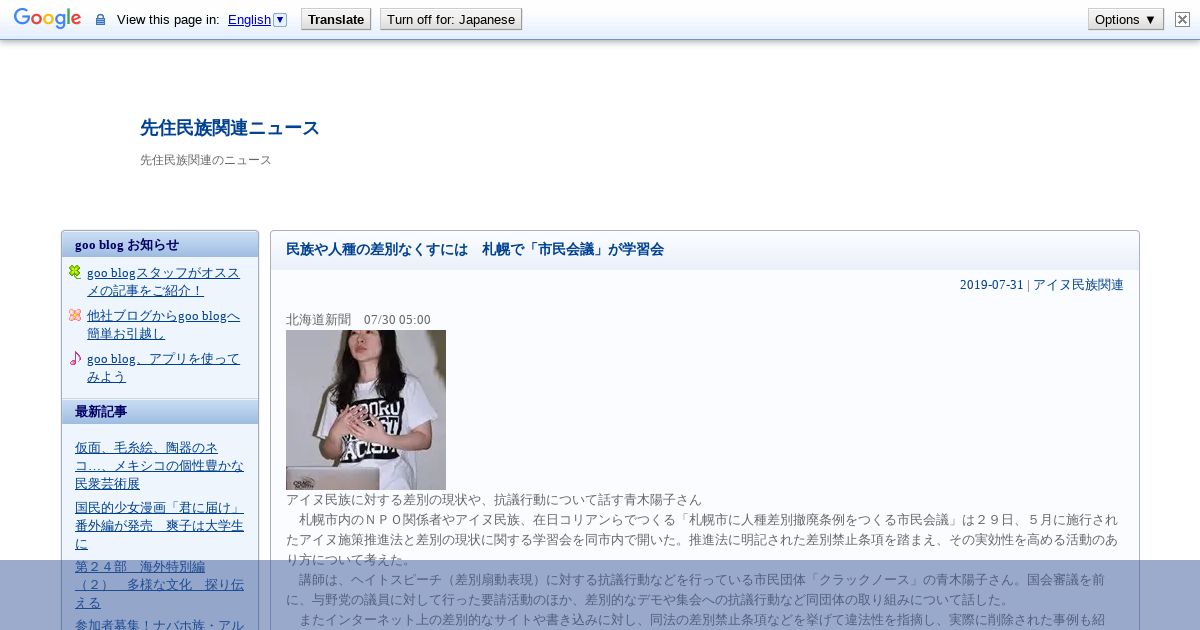The width and height of the screenshot is (1200, 630).
Task: Click the pink music note icon
Action: [x=75, y=358]
